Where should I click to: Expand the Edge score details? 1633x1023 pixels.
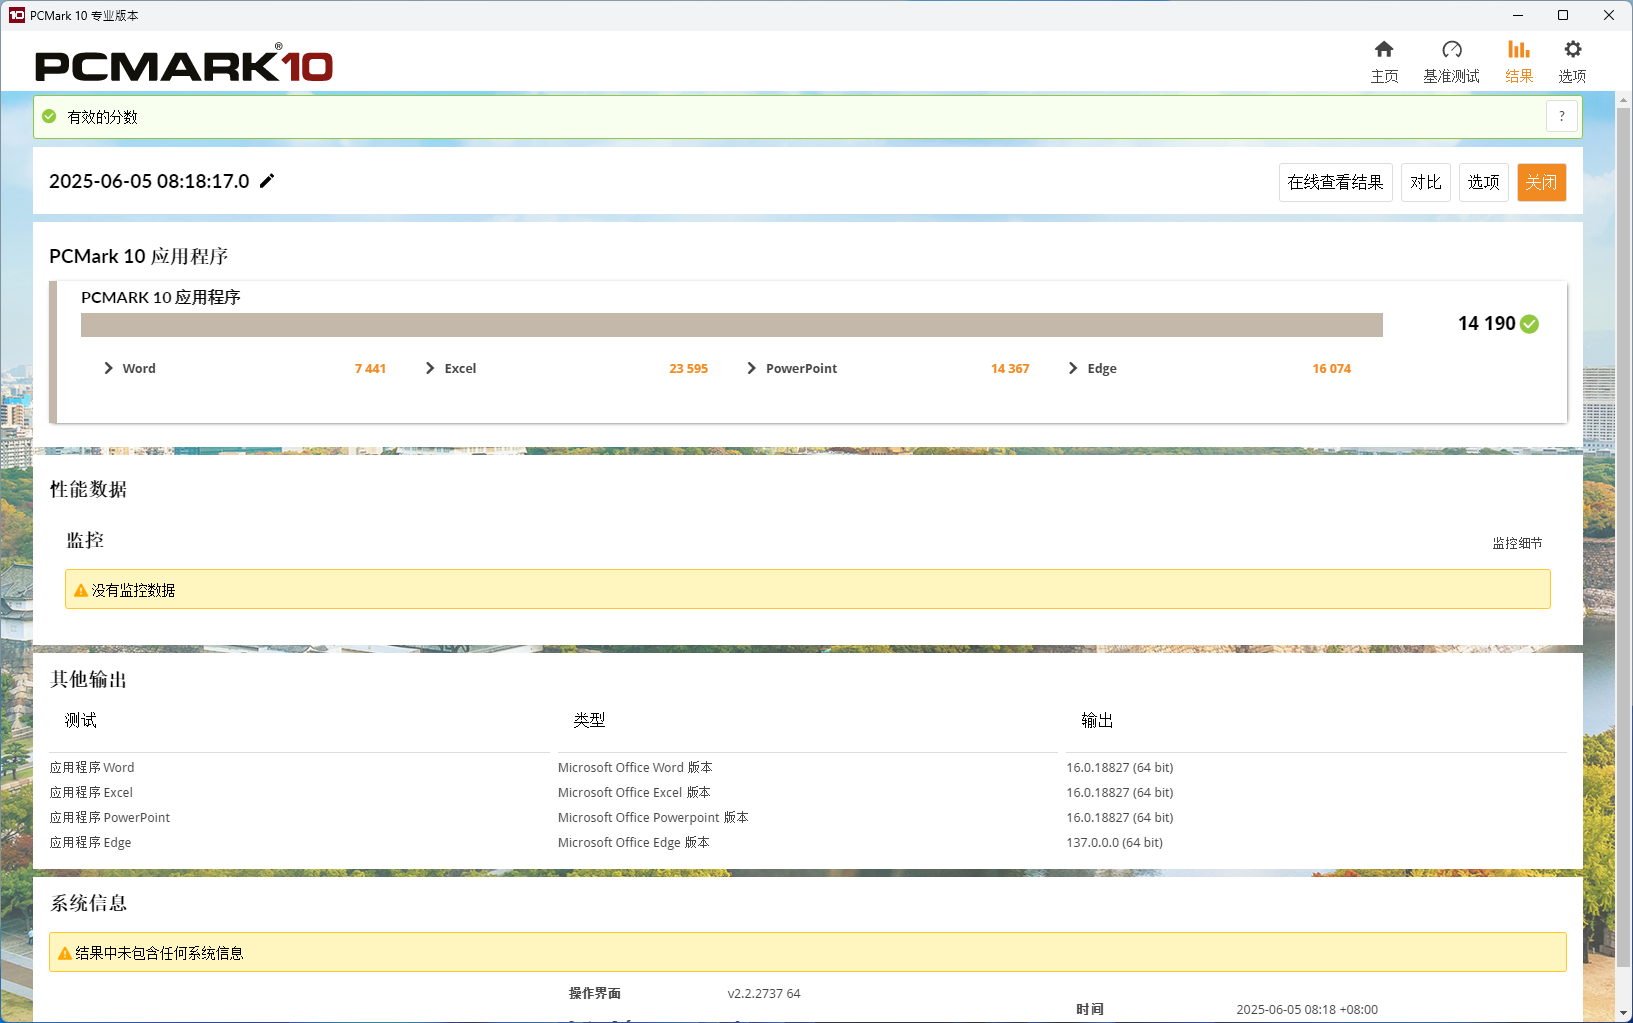pos(1073,368)
